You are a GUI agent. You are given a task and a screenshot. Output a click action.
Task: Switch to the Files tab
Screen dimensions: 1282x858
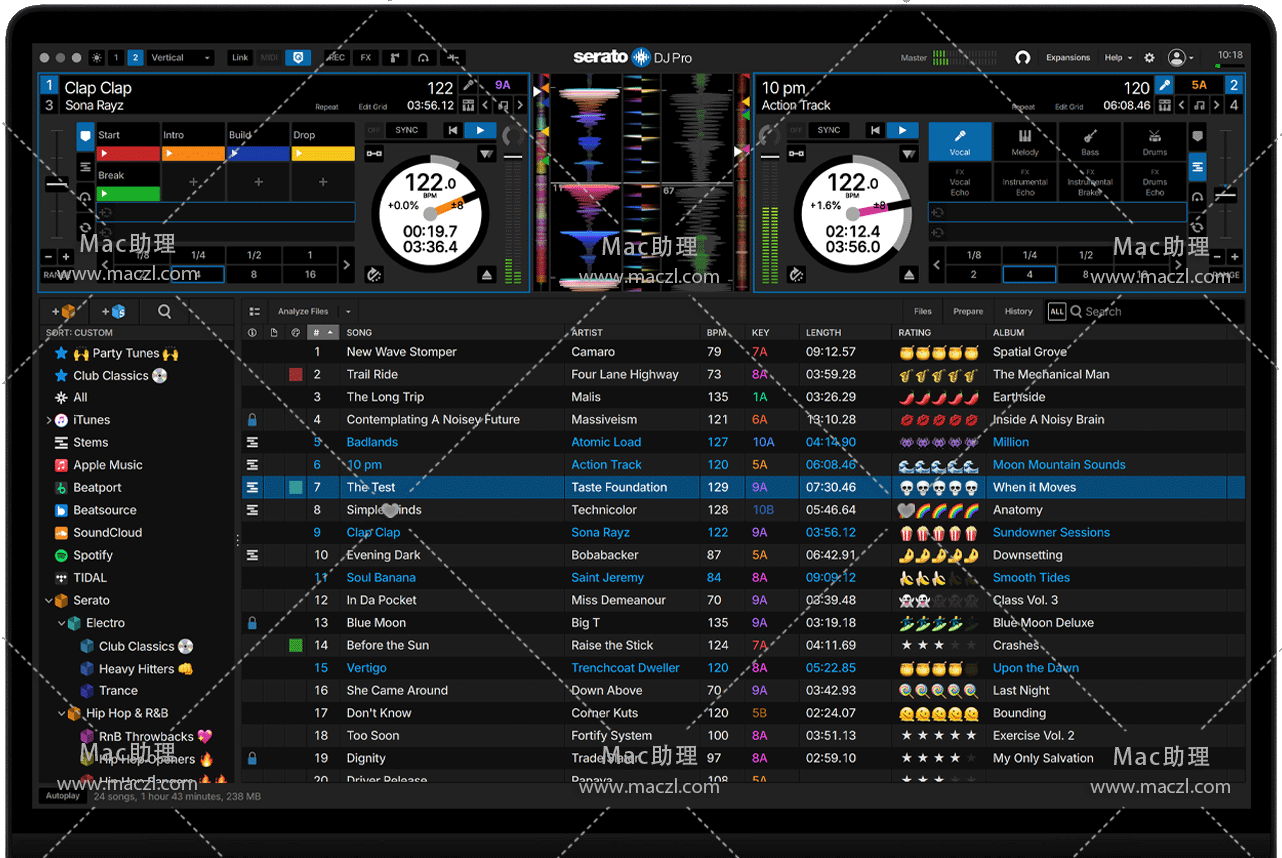(923, 312)
